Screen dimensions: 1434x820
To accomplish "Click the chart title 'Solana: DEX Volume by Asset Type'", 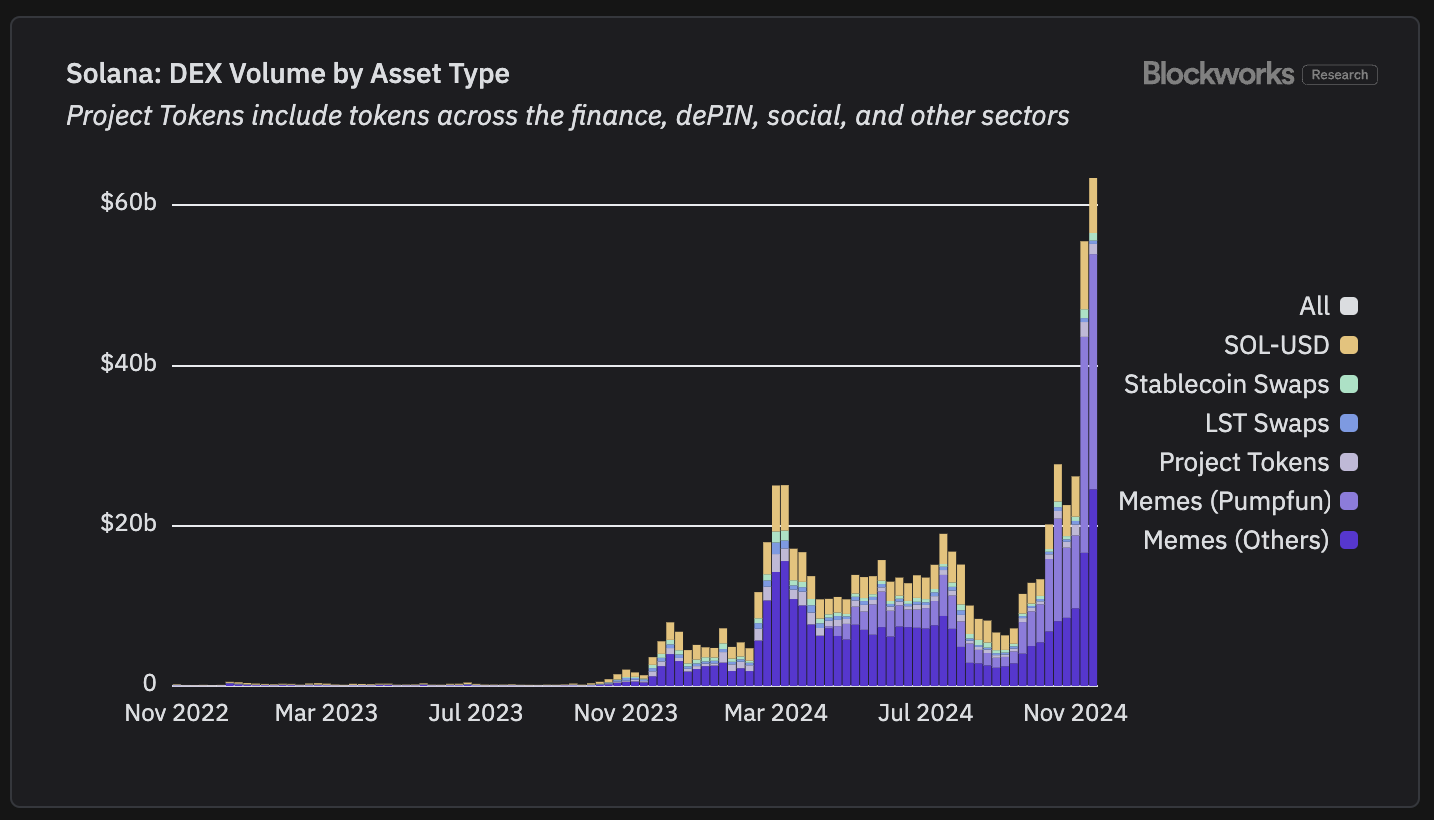I will click(288, 74).
